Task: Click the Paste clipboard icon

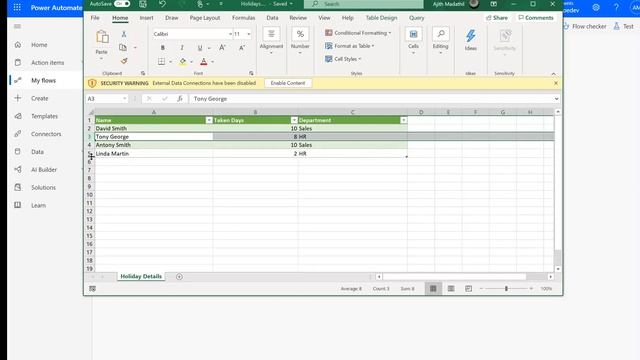Action: tap(102, 37)
